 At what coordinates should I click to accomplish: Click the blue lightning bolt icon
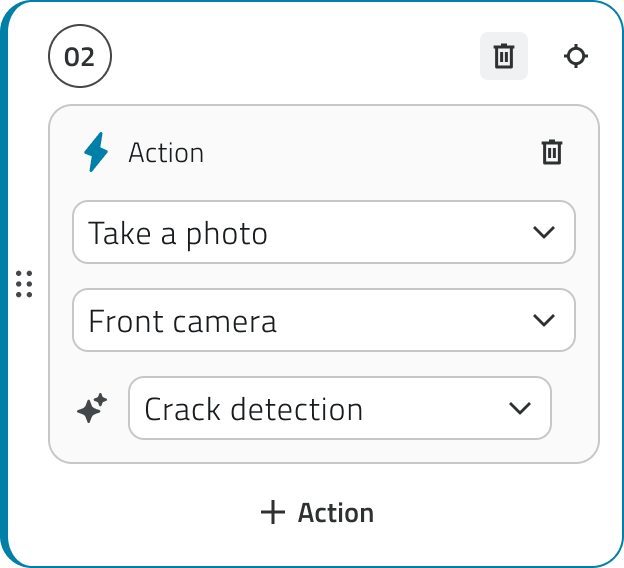(96, 152)
